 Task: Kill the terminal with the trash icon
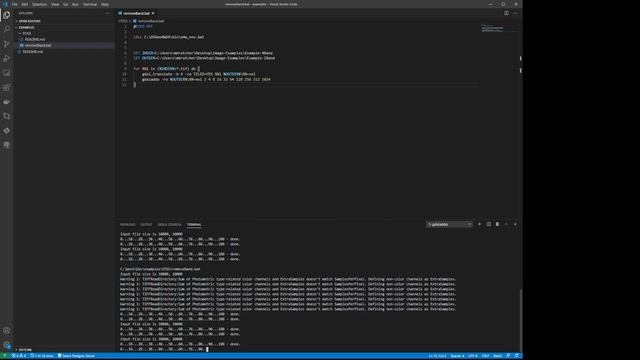(x=497, y=224)
